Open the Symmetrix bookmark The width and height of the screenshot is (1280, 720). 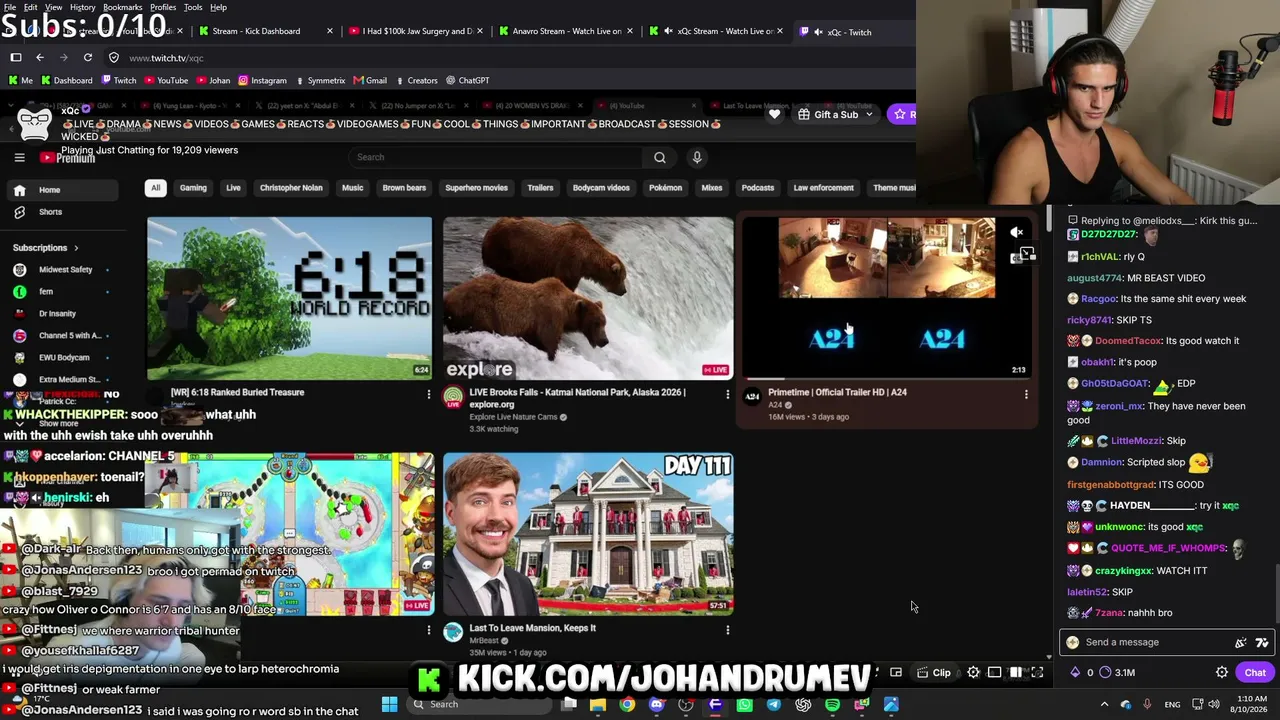point(320,80)
